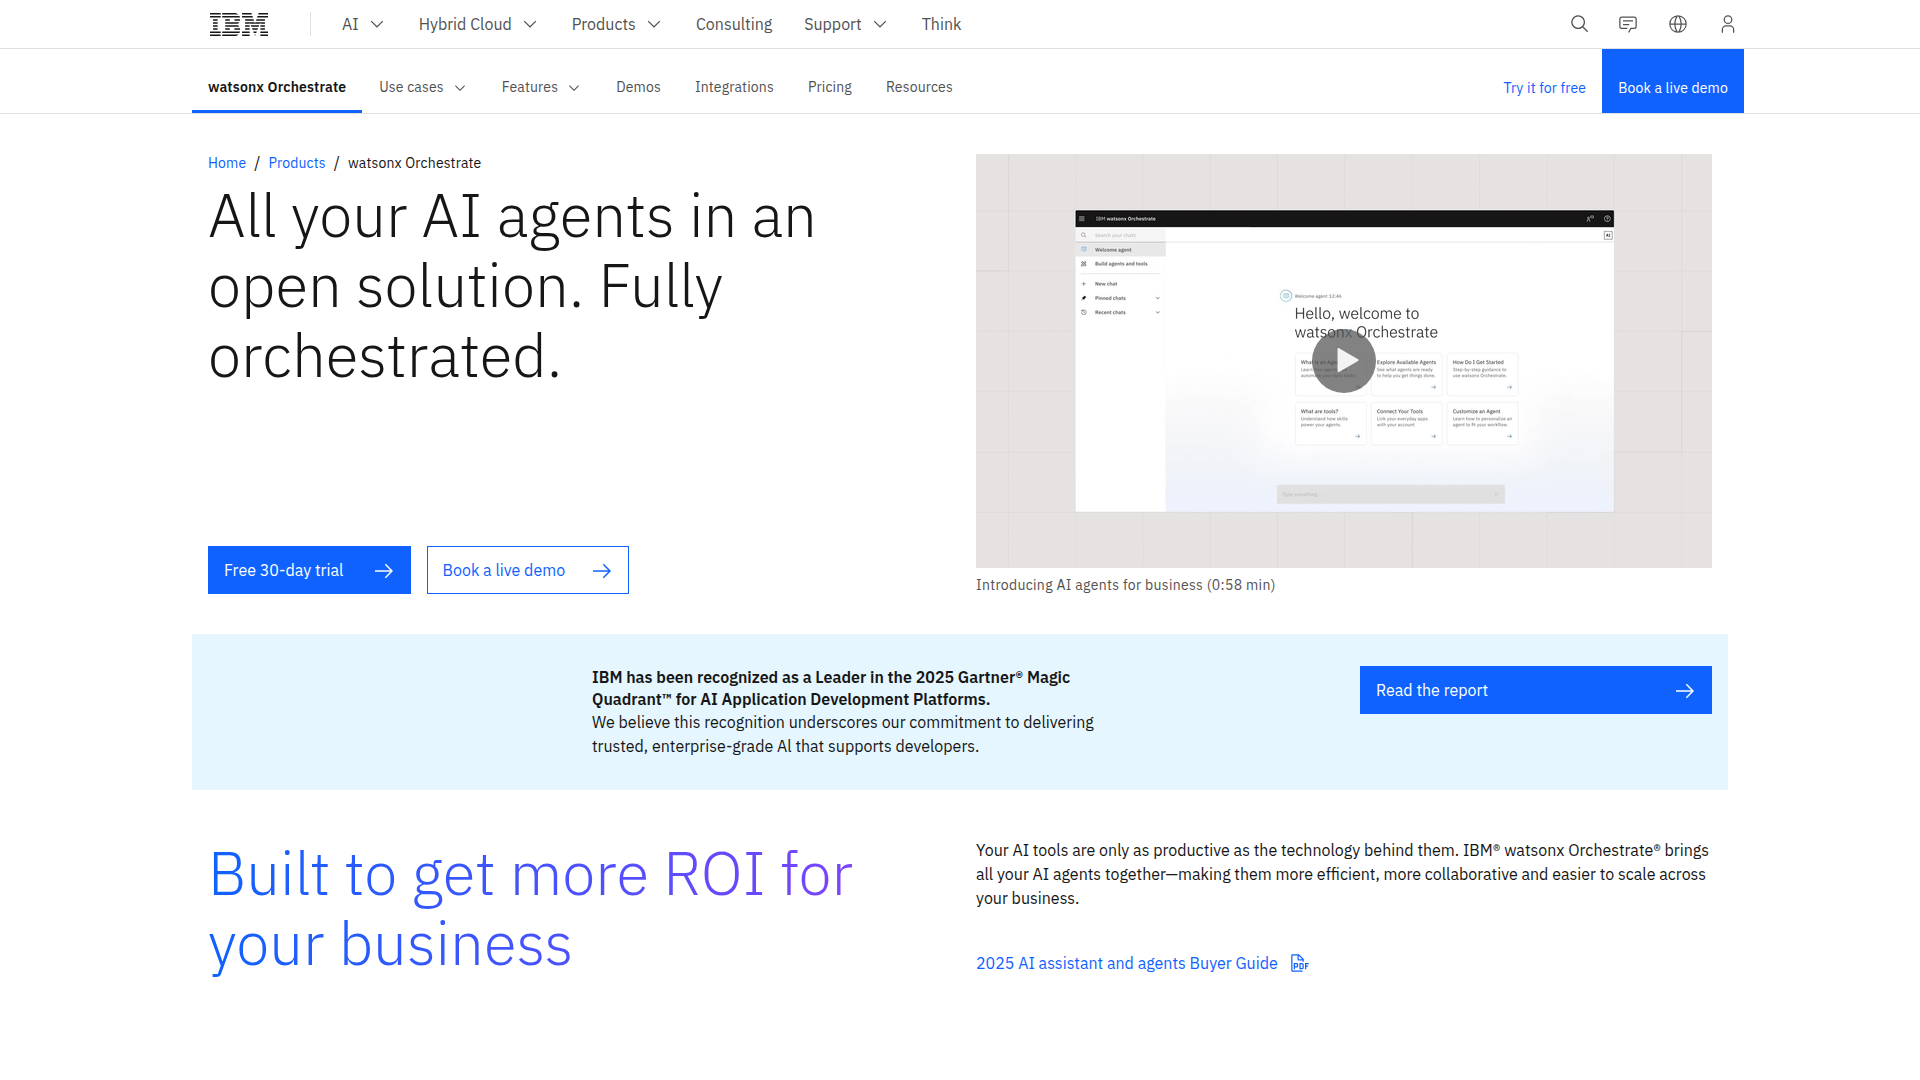Open the Products dropdown
1920x1080 pixels.
pyautogui.click(x=615, y=24)
